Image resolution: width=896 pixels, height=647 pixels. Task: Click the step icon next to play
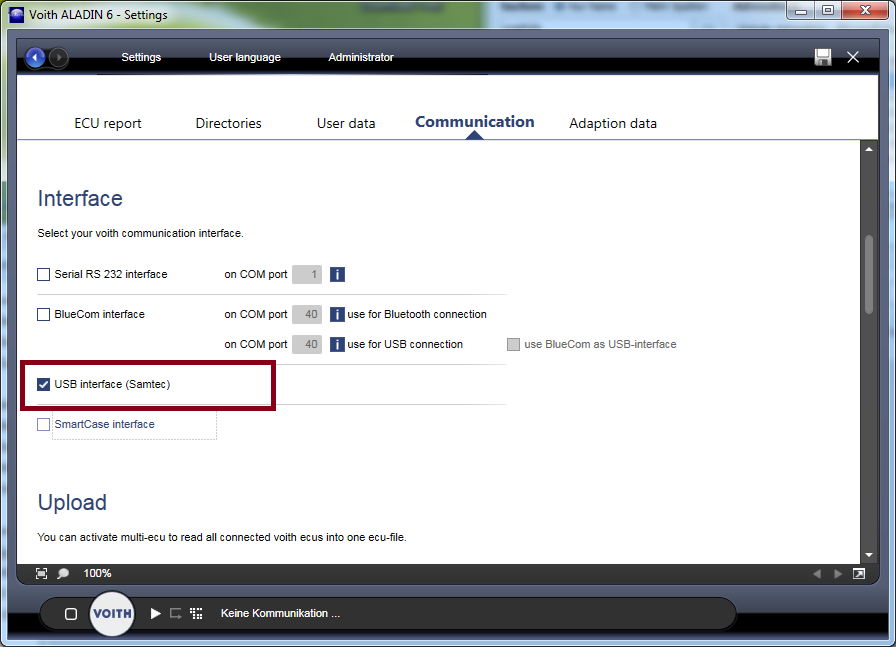click(175, 614)
